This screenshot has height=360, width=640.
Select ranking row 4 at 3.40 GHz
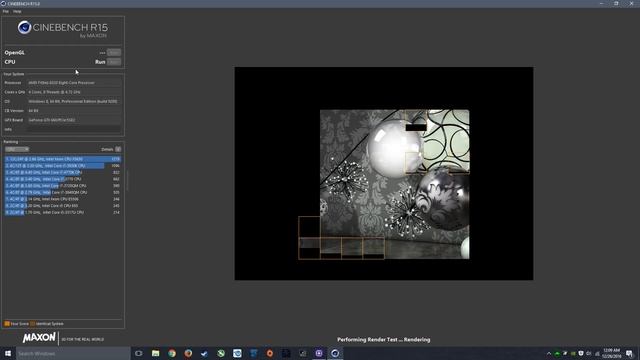[x=63, y=179]
